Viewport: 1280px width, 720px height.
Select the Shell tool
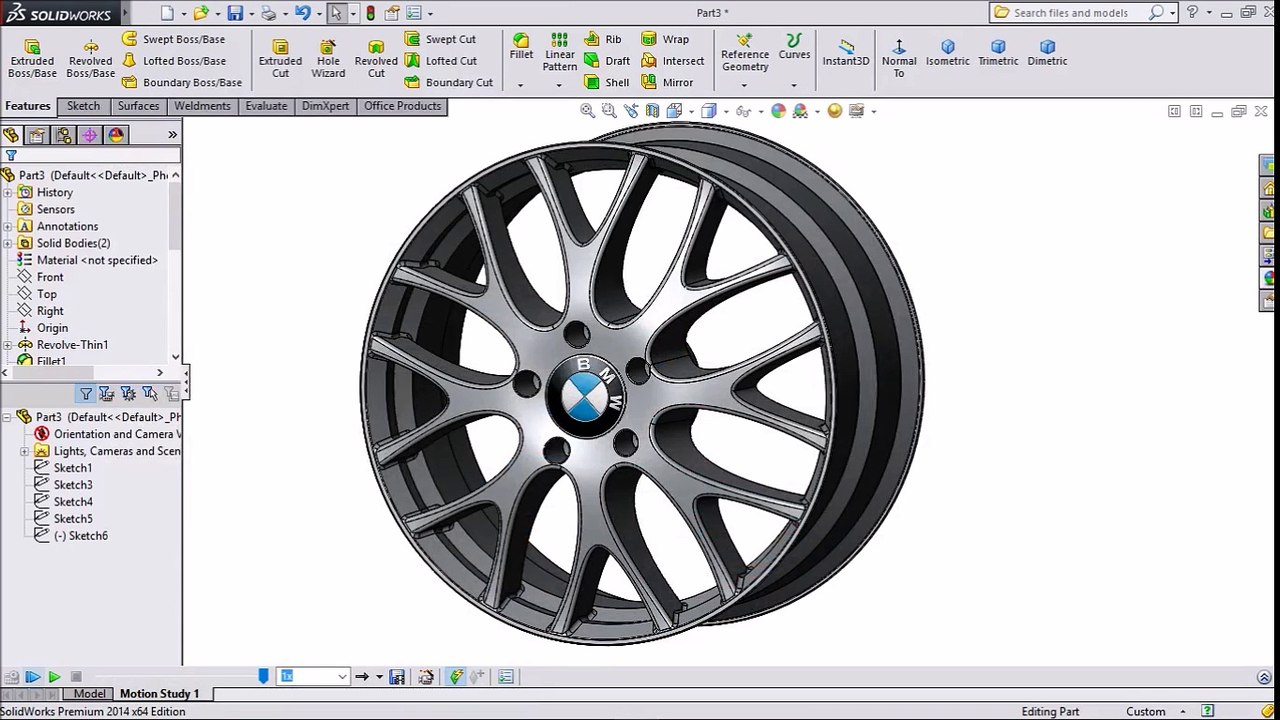pyautogui.click(x=607, y=83)
